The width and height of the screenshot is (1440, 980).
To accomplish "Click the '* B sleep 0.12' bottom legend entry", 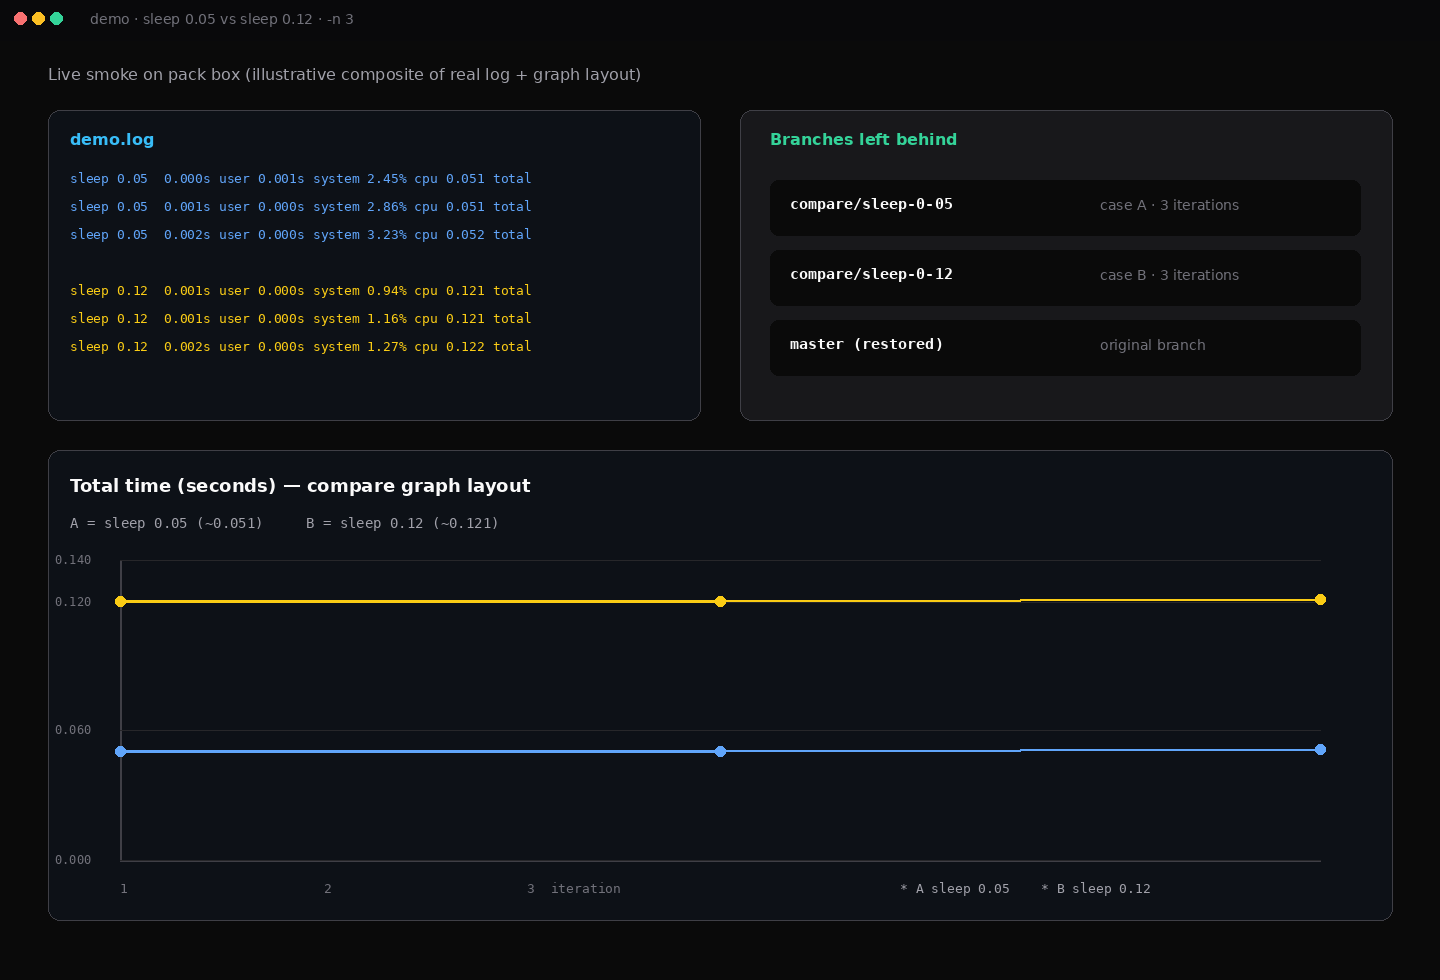I will 1096,889.
